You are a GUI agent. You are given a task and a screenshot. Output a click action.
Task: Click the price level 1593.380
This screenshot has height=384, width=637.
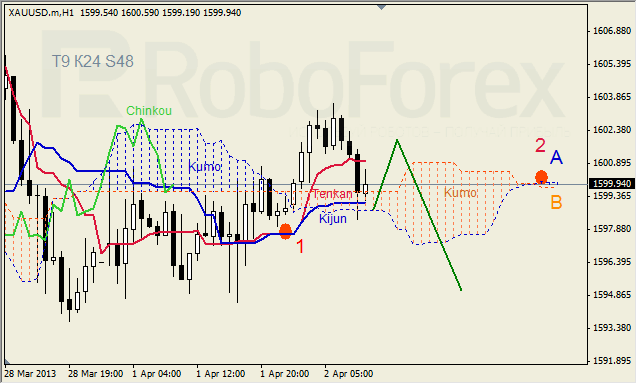[x=612, y=328]
